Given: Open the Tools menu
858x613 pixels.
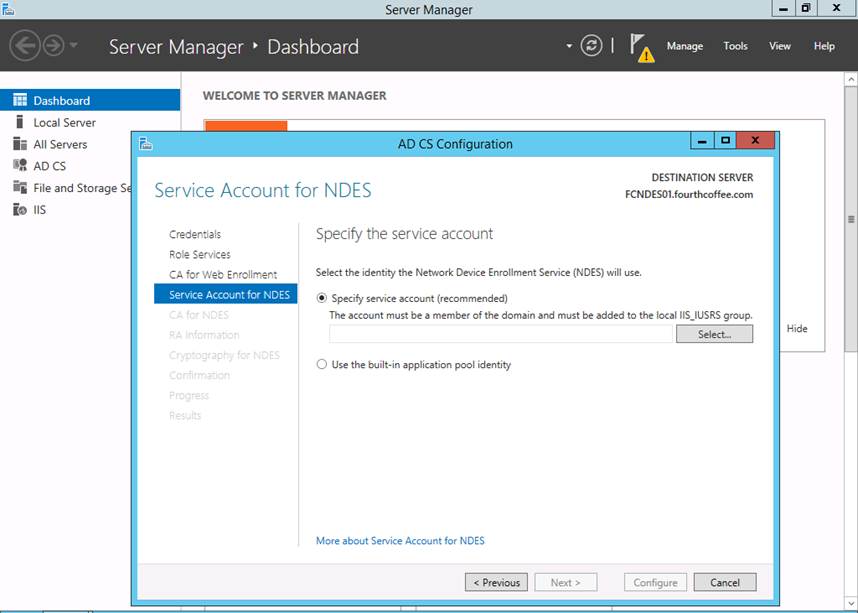Looking at the screenshot, I should (735, 46).
